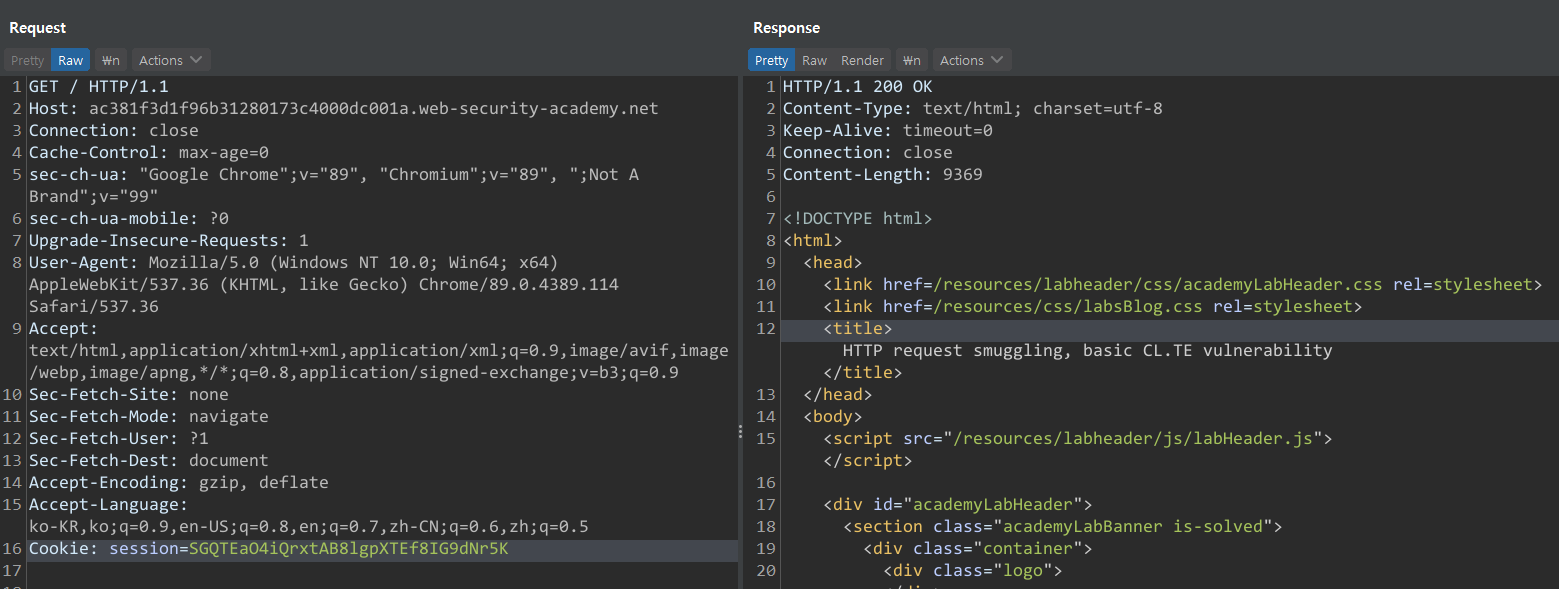This screenshot has width=1559, height=589.
Task: Select the Pretty tab in Response panel
Action: [771, 60]
